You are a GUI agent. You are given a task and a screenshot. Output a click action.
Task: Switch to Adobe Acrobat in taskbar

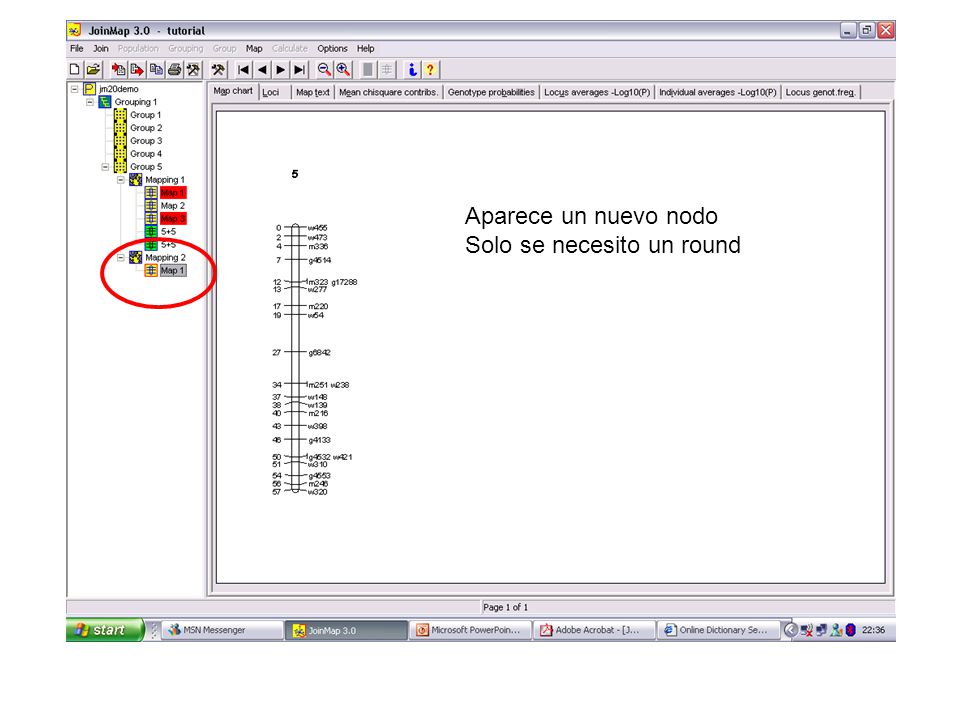point(594,630)
